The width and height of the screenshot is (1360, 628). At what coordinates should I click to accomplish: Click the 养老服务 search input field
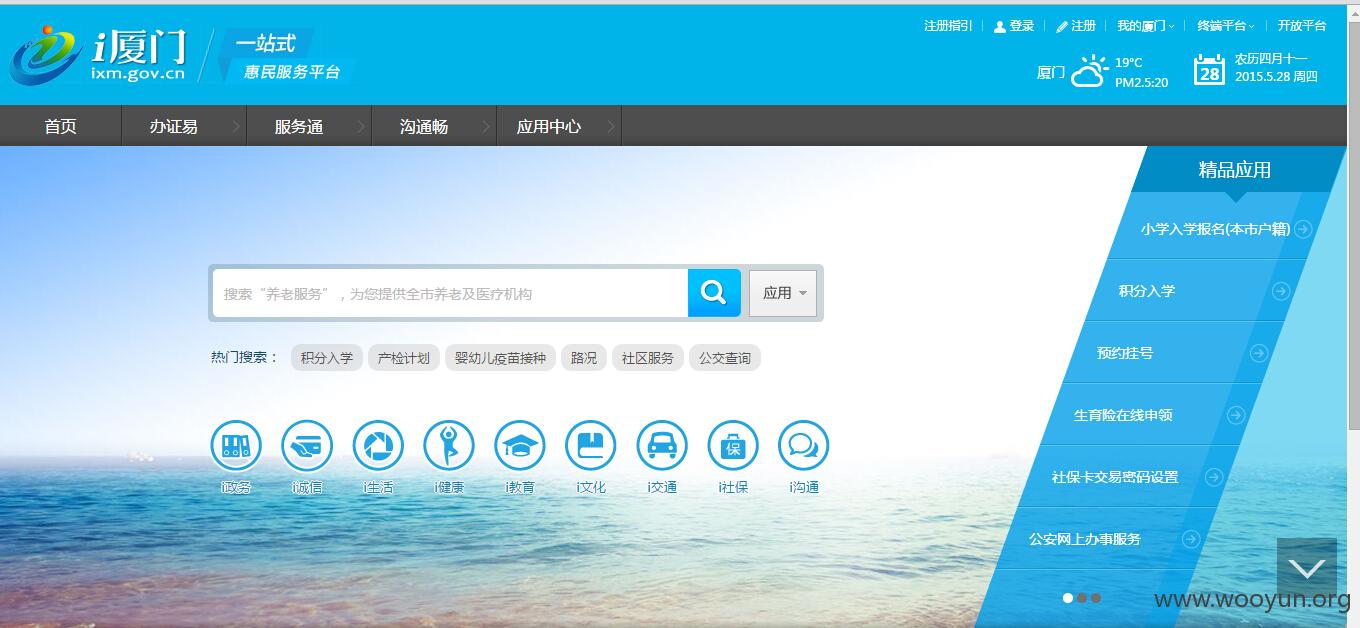point(450,293)
